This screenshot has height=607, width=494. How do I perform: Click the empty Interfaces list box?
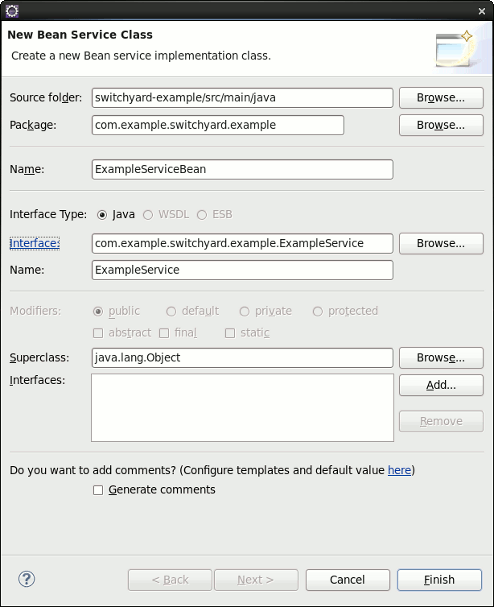pos(242,407)
